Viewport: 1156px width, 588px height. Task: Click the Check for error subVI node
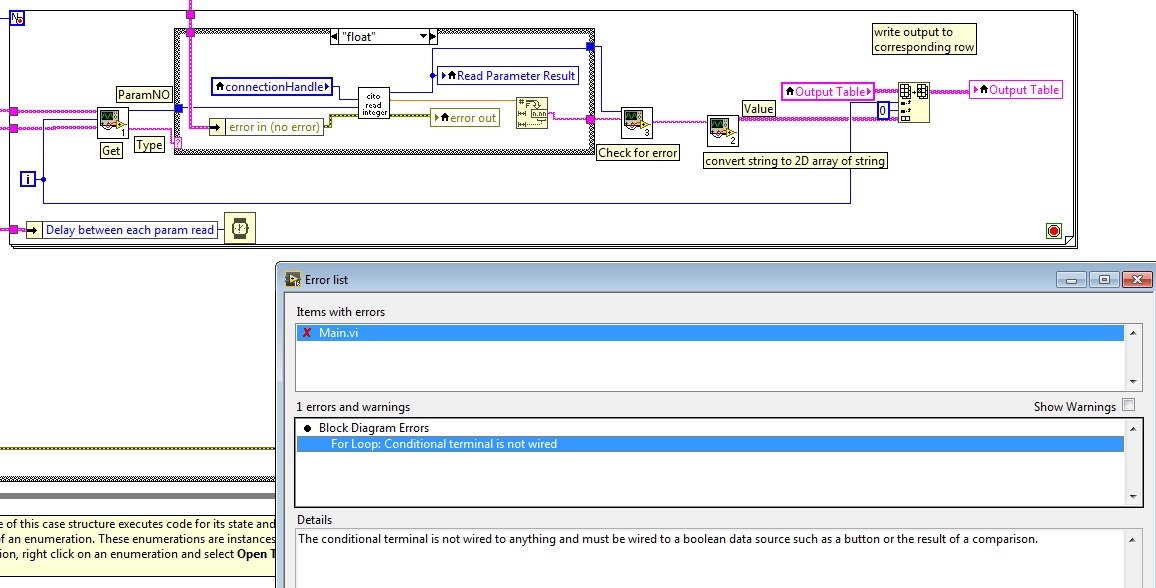pos(637,123)
